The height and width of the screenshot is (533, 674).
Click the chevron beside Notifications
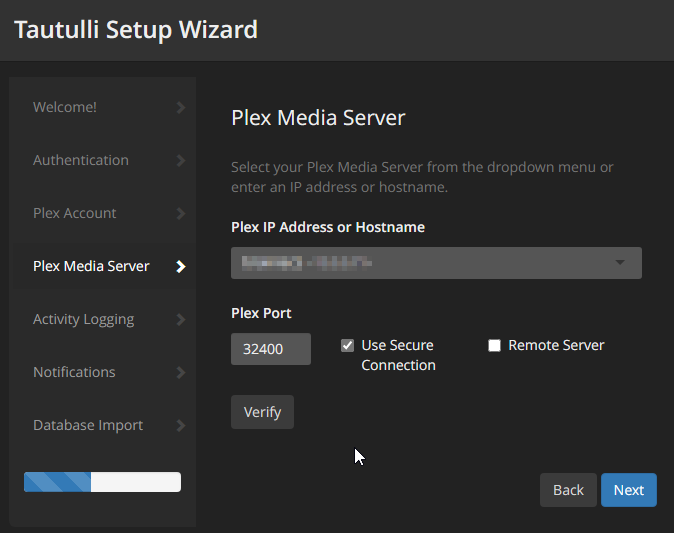click(181, 373)
